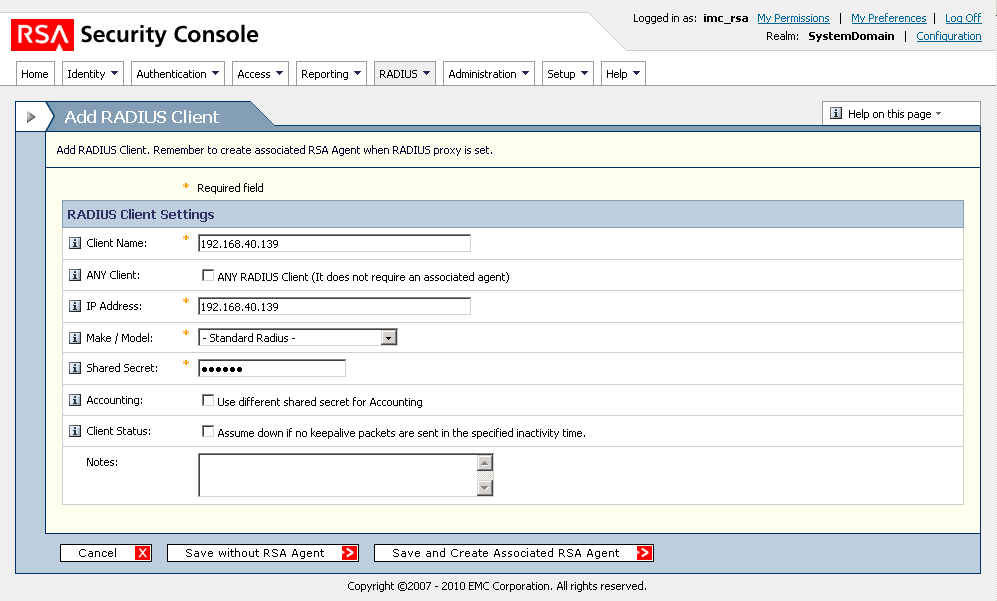Screen dimensions: 997x601
Task: Click the Cancel button
Action: pos(106,553)
